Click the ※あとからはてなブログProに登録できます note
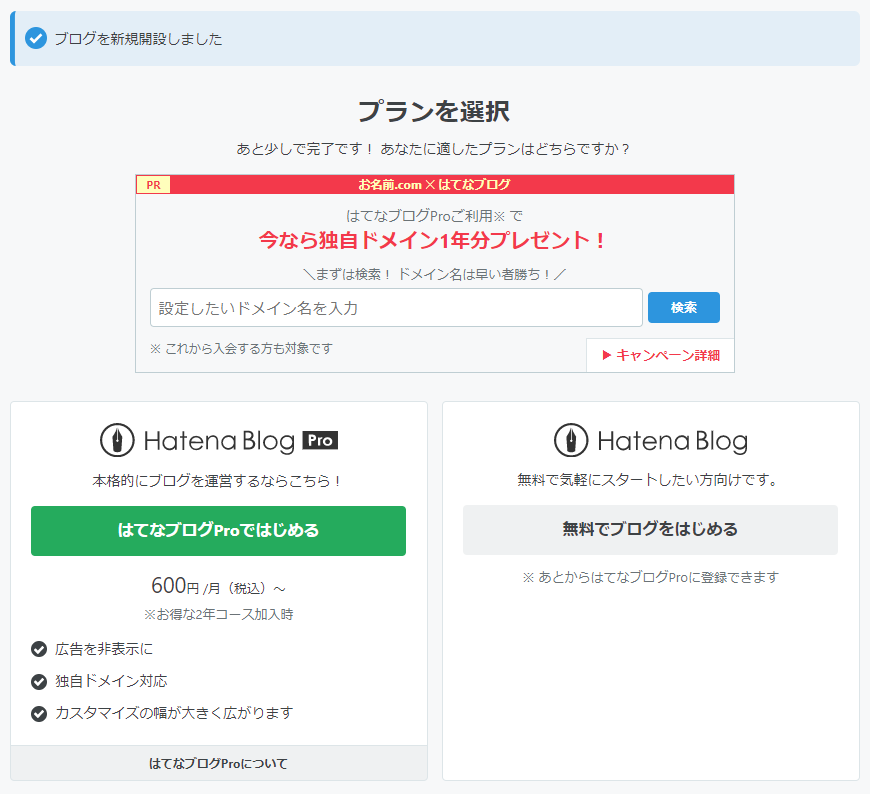 650,578
